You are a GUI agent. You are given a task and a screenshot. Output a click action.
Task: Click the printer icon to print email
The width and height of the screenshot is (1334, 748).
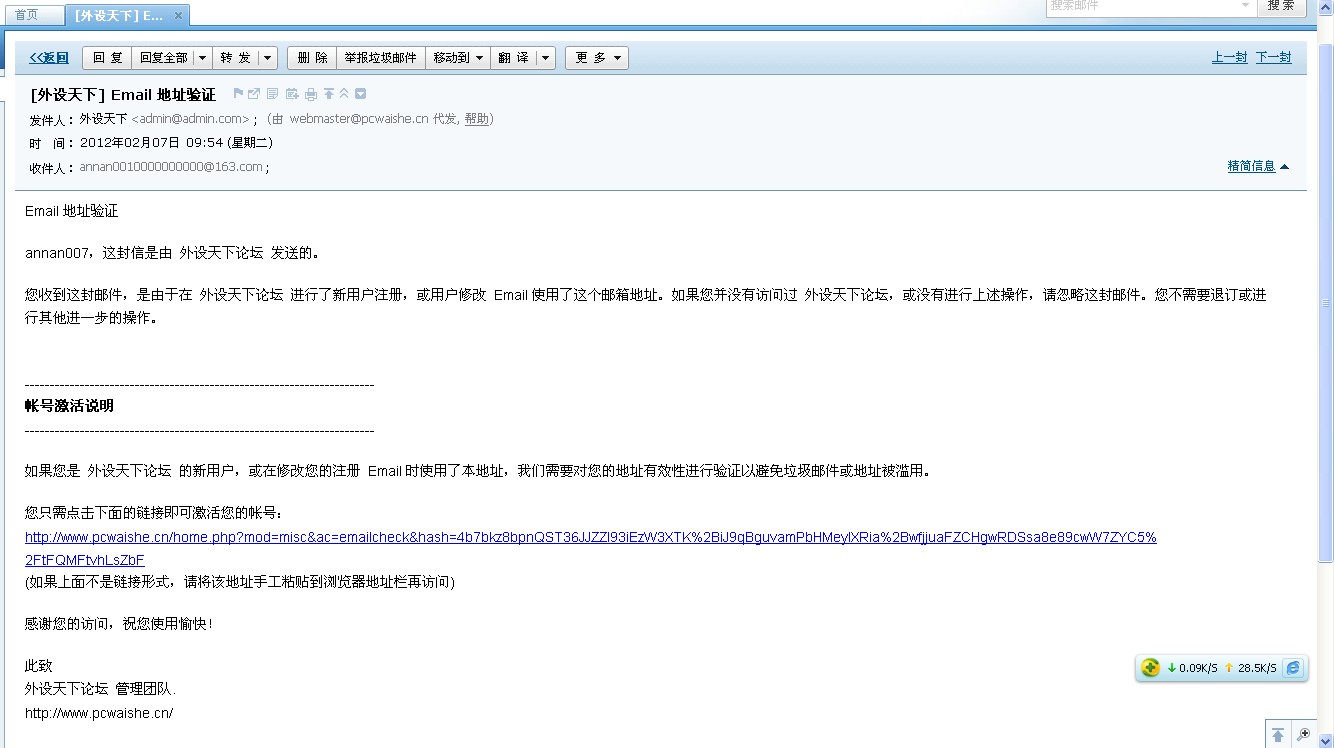[x=311, y=94]
